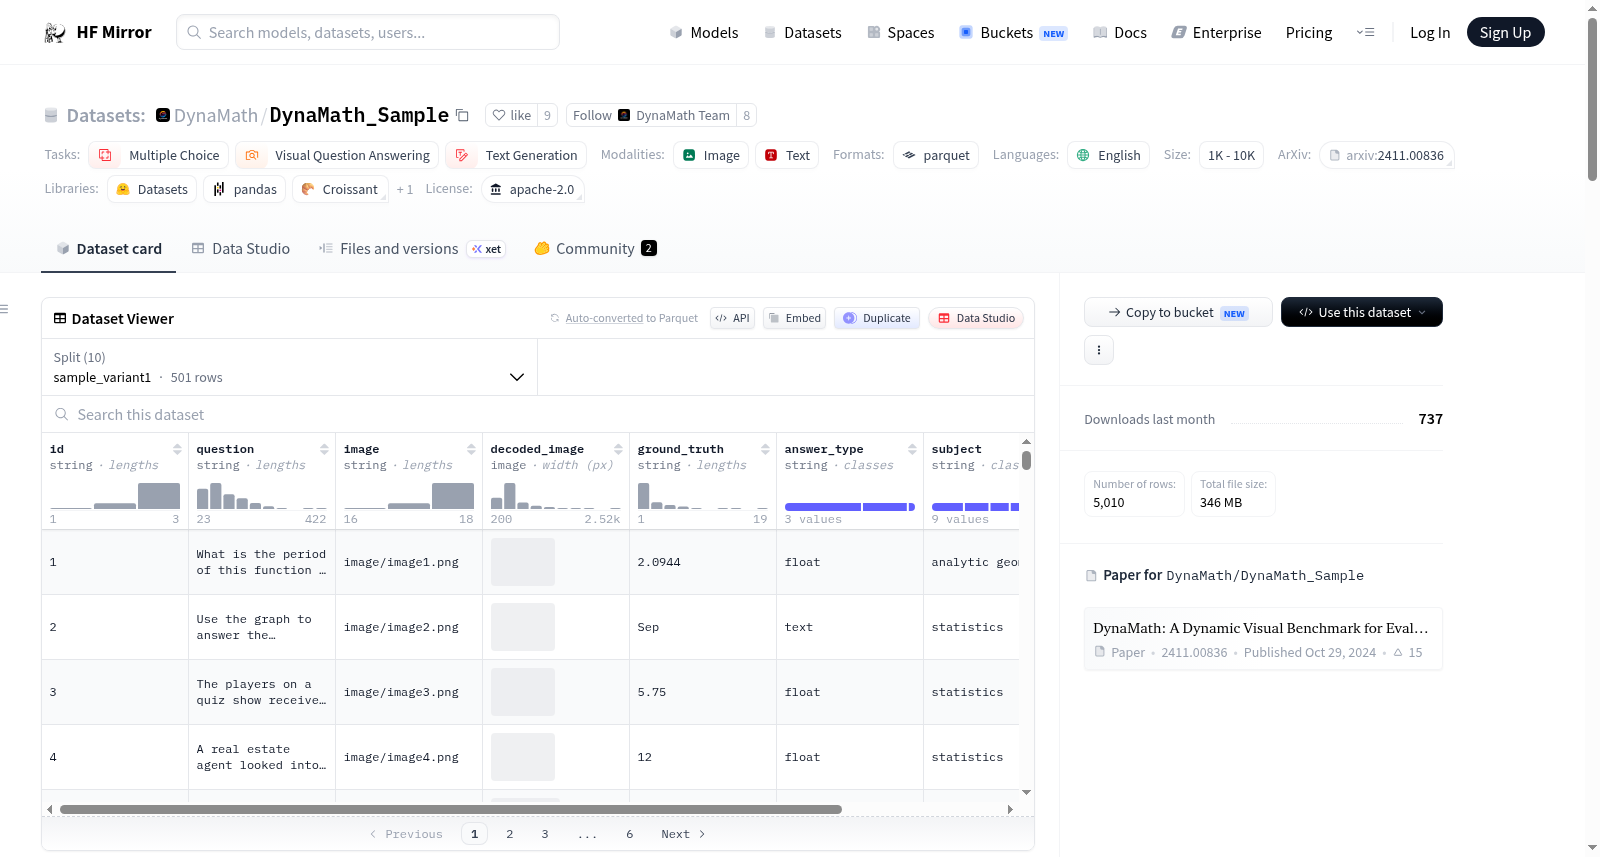The width and height of the screenshot is (1600, 857).
Task: Sort the image column
Action: point(471,449)
